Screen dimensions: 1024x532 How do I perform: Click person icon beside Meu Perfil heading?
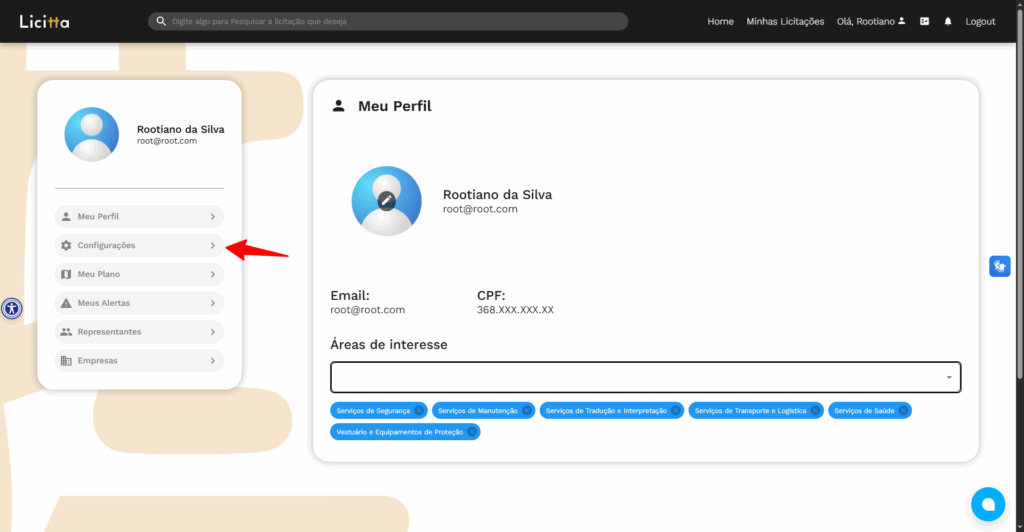pos(338,106)
